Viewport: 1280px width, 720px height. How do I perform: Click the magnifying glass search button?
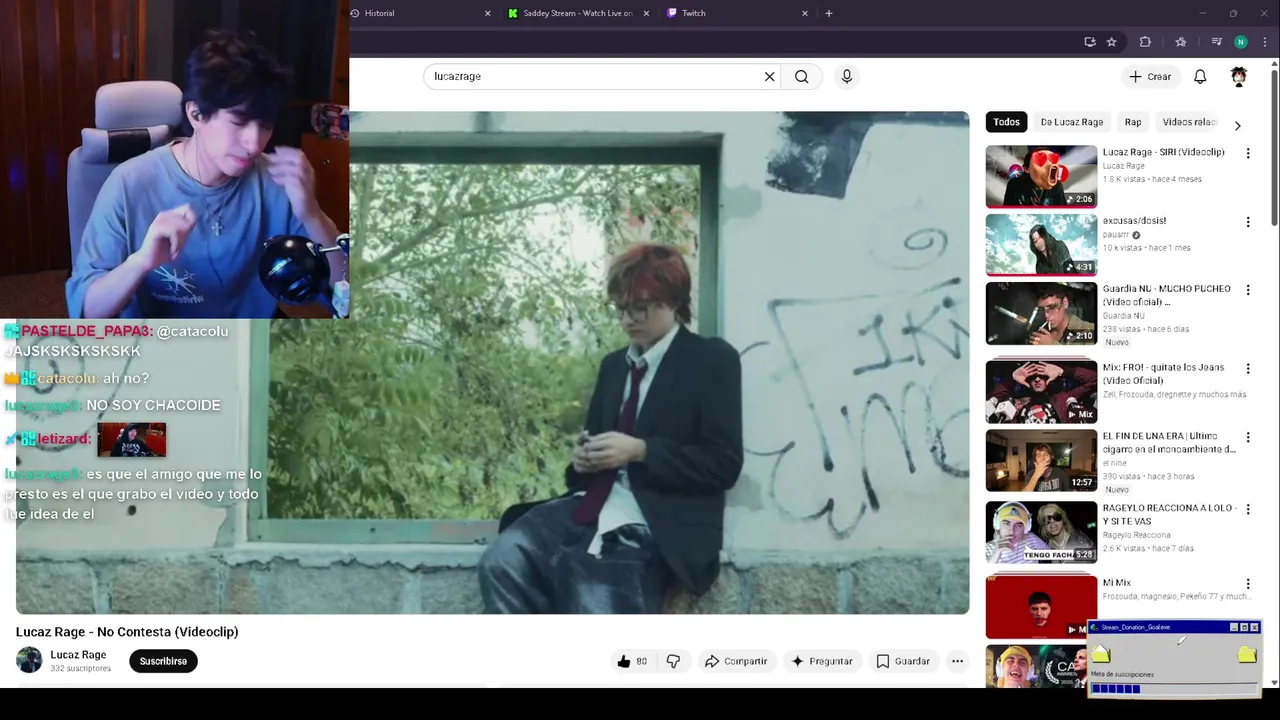[x=801, y=77]
